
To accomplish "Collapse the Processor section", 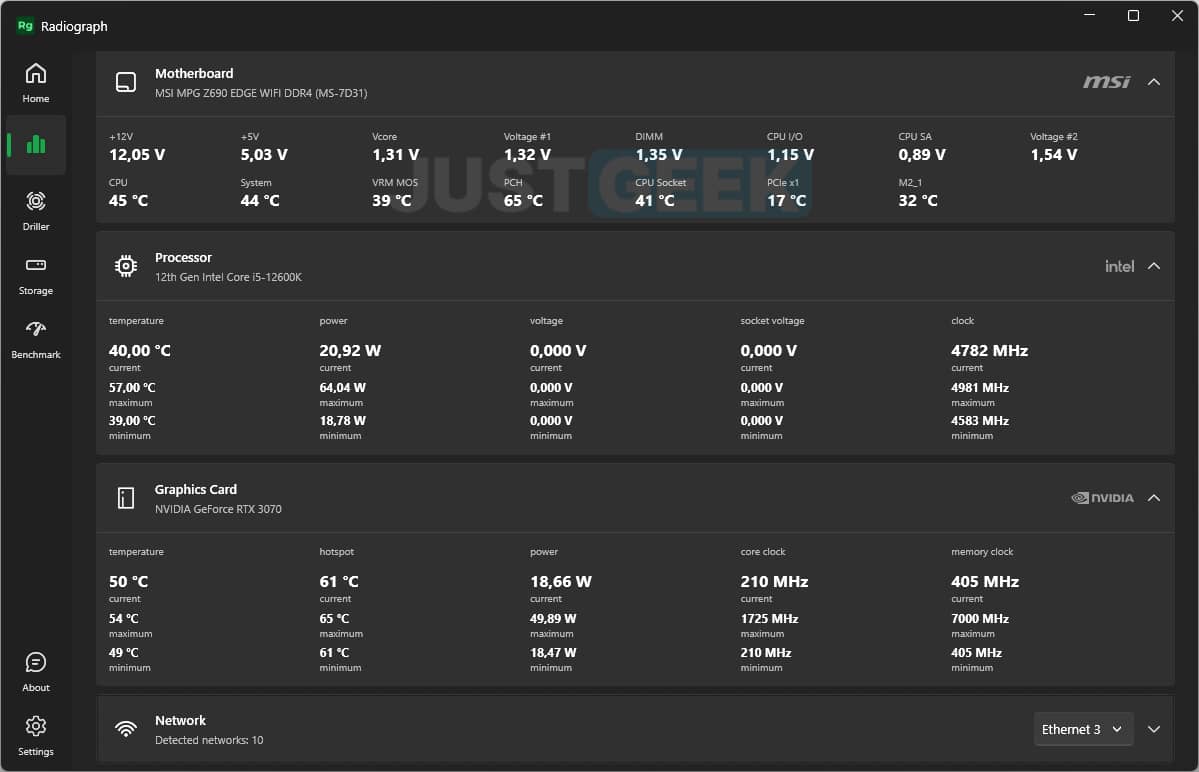I will tap(1154, 266).
